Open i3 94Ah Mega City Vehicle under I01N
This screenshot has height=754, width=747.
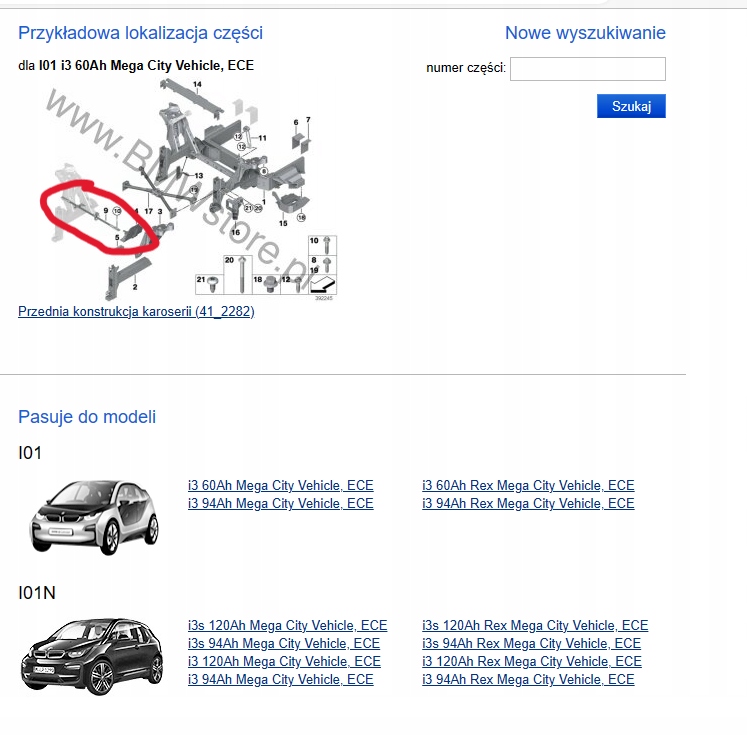pos(280,679)
